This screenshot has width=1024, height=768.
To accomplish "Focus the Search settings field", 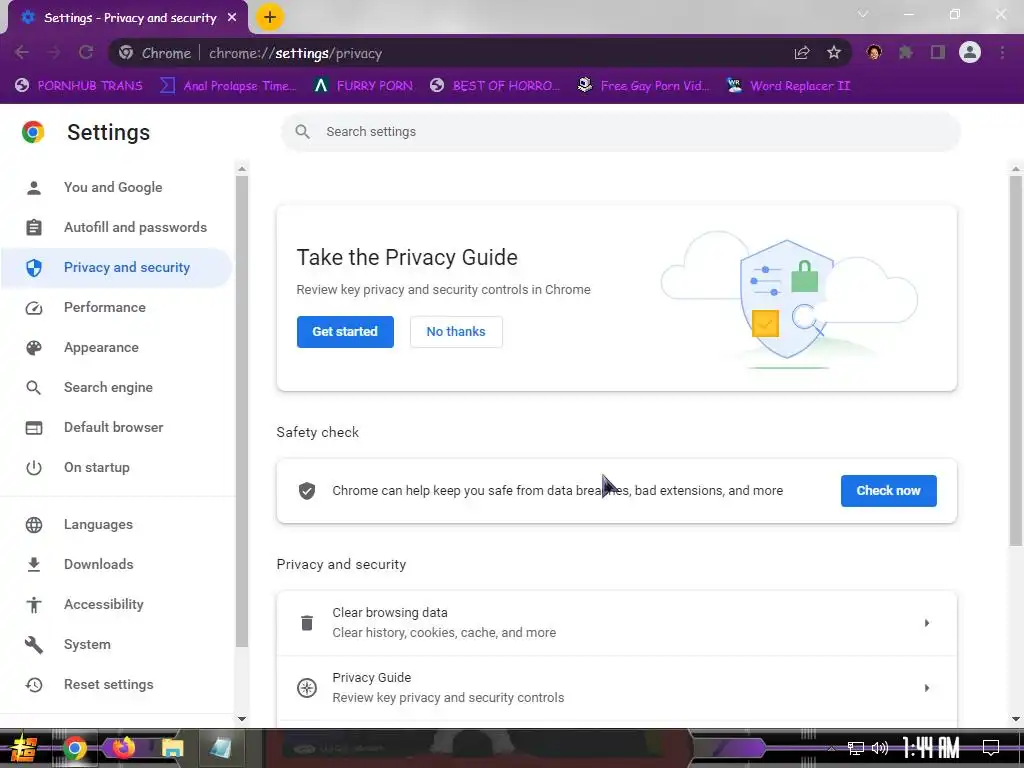I will coord(620,132).
